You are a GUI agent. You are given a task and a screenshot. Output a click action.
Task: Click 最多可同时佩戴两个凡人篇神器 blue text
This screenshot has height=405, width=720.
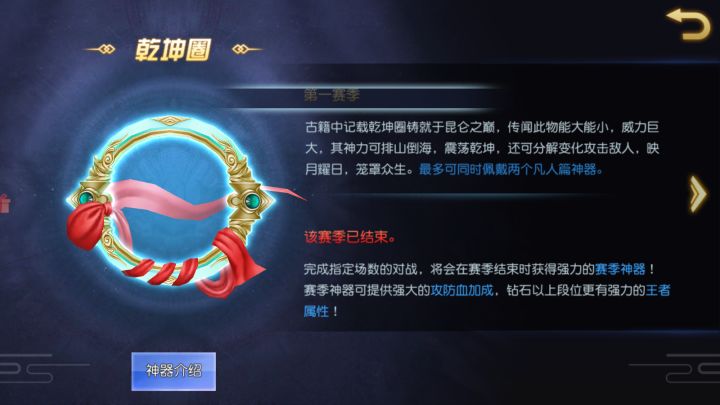(x=511, y=169)
